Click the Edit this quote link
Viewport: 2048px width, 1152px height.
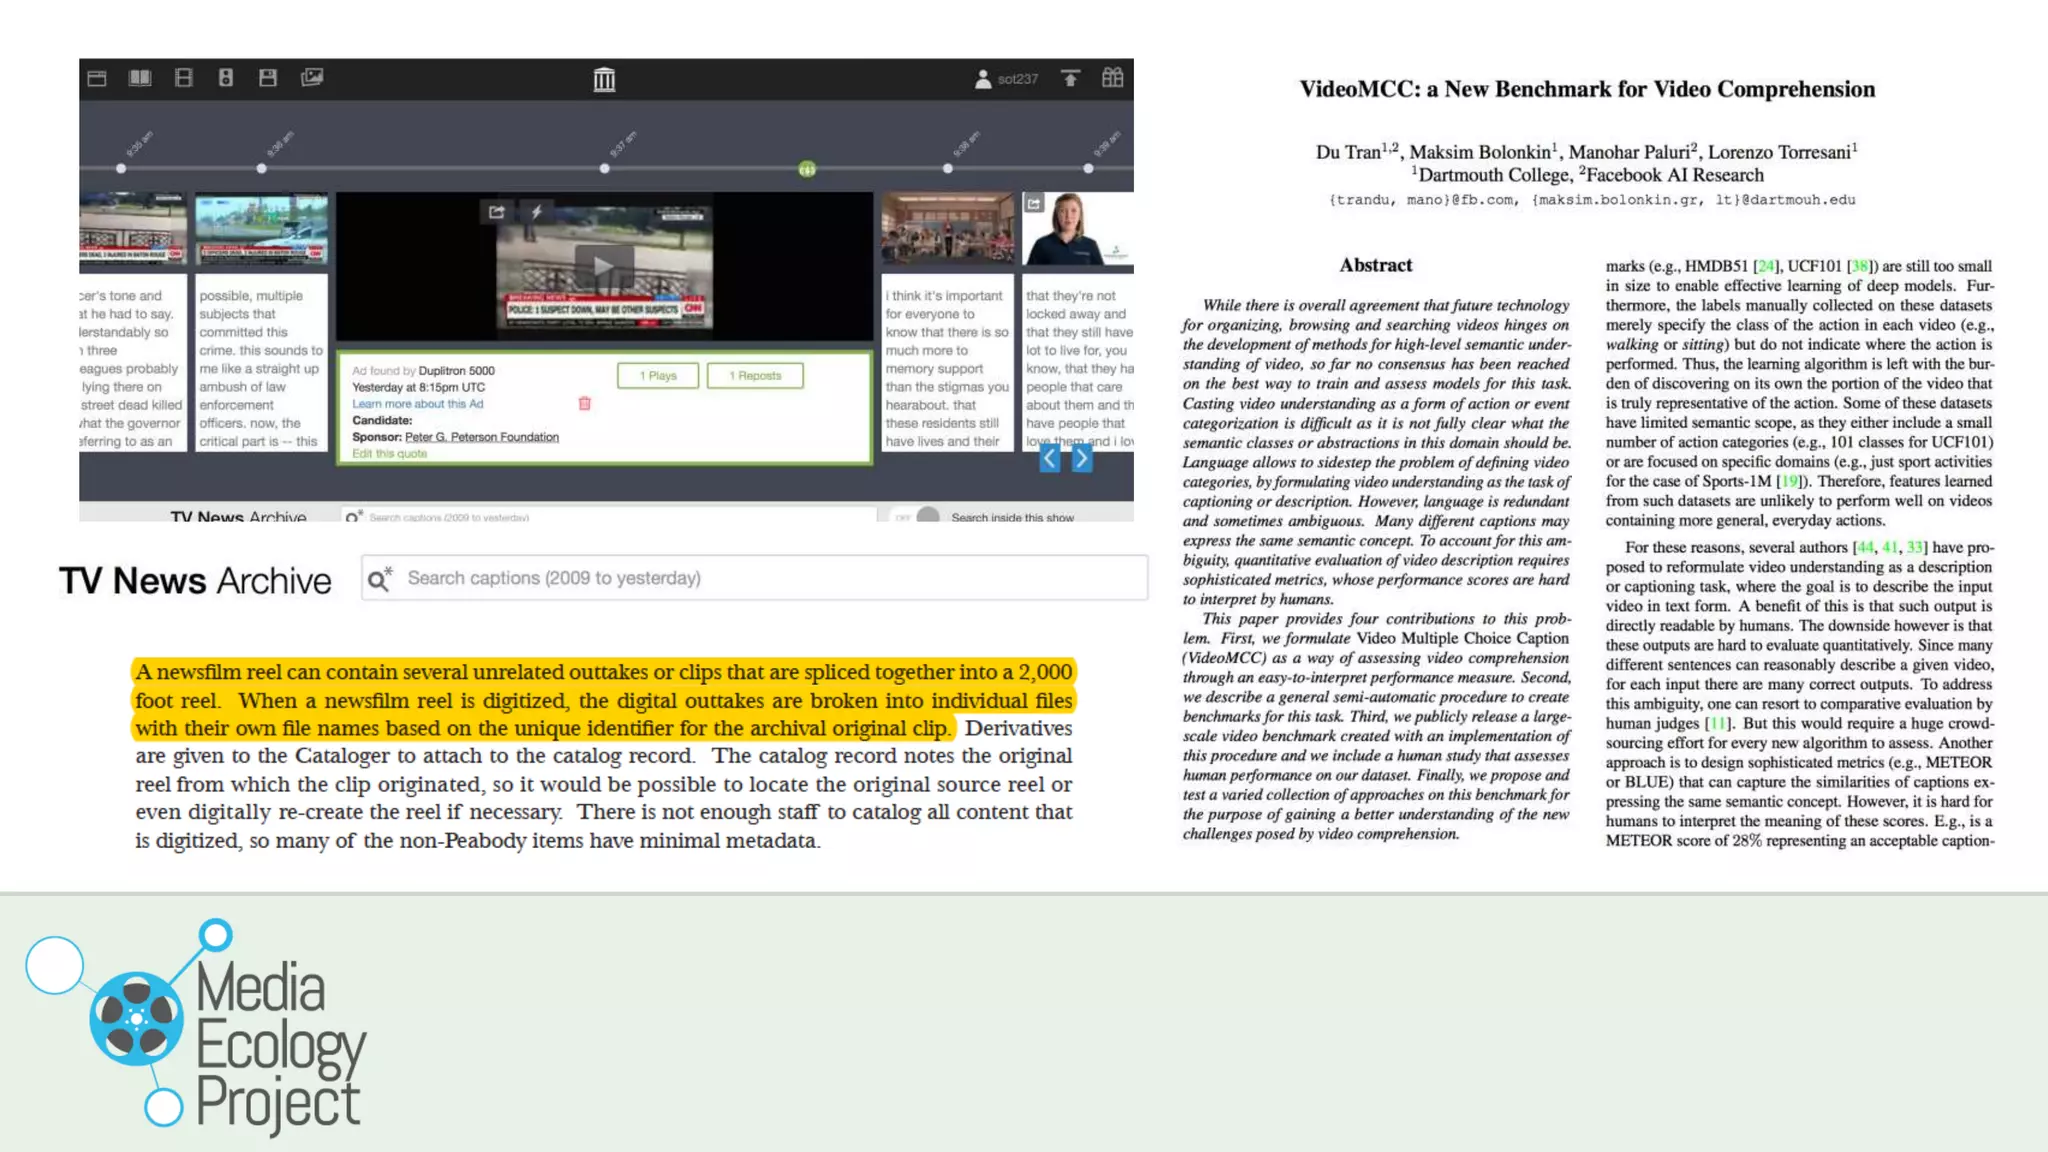[x=389, y=454]
